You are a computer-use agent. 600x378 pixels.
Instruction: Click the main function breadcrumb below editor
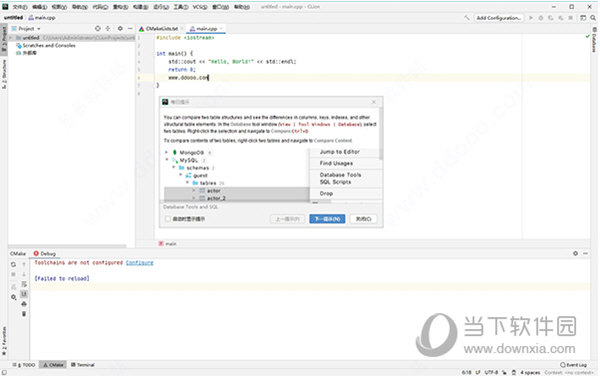[167, 244]
